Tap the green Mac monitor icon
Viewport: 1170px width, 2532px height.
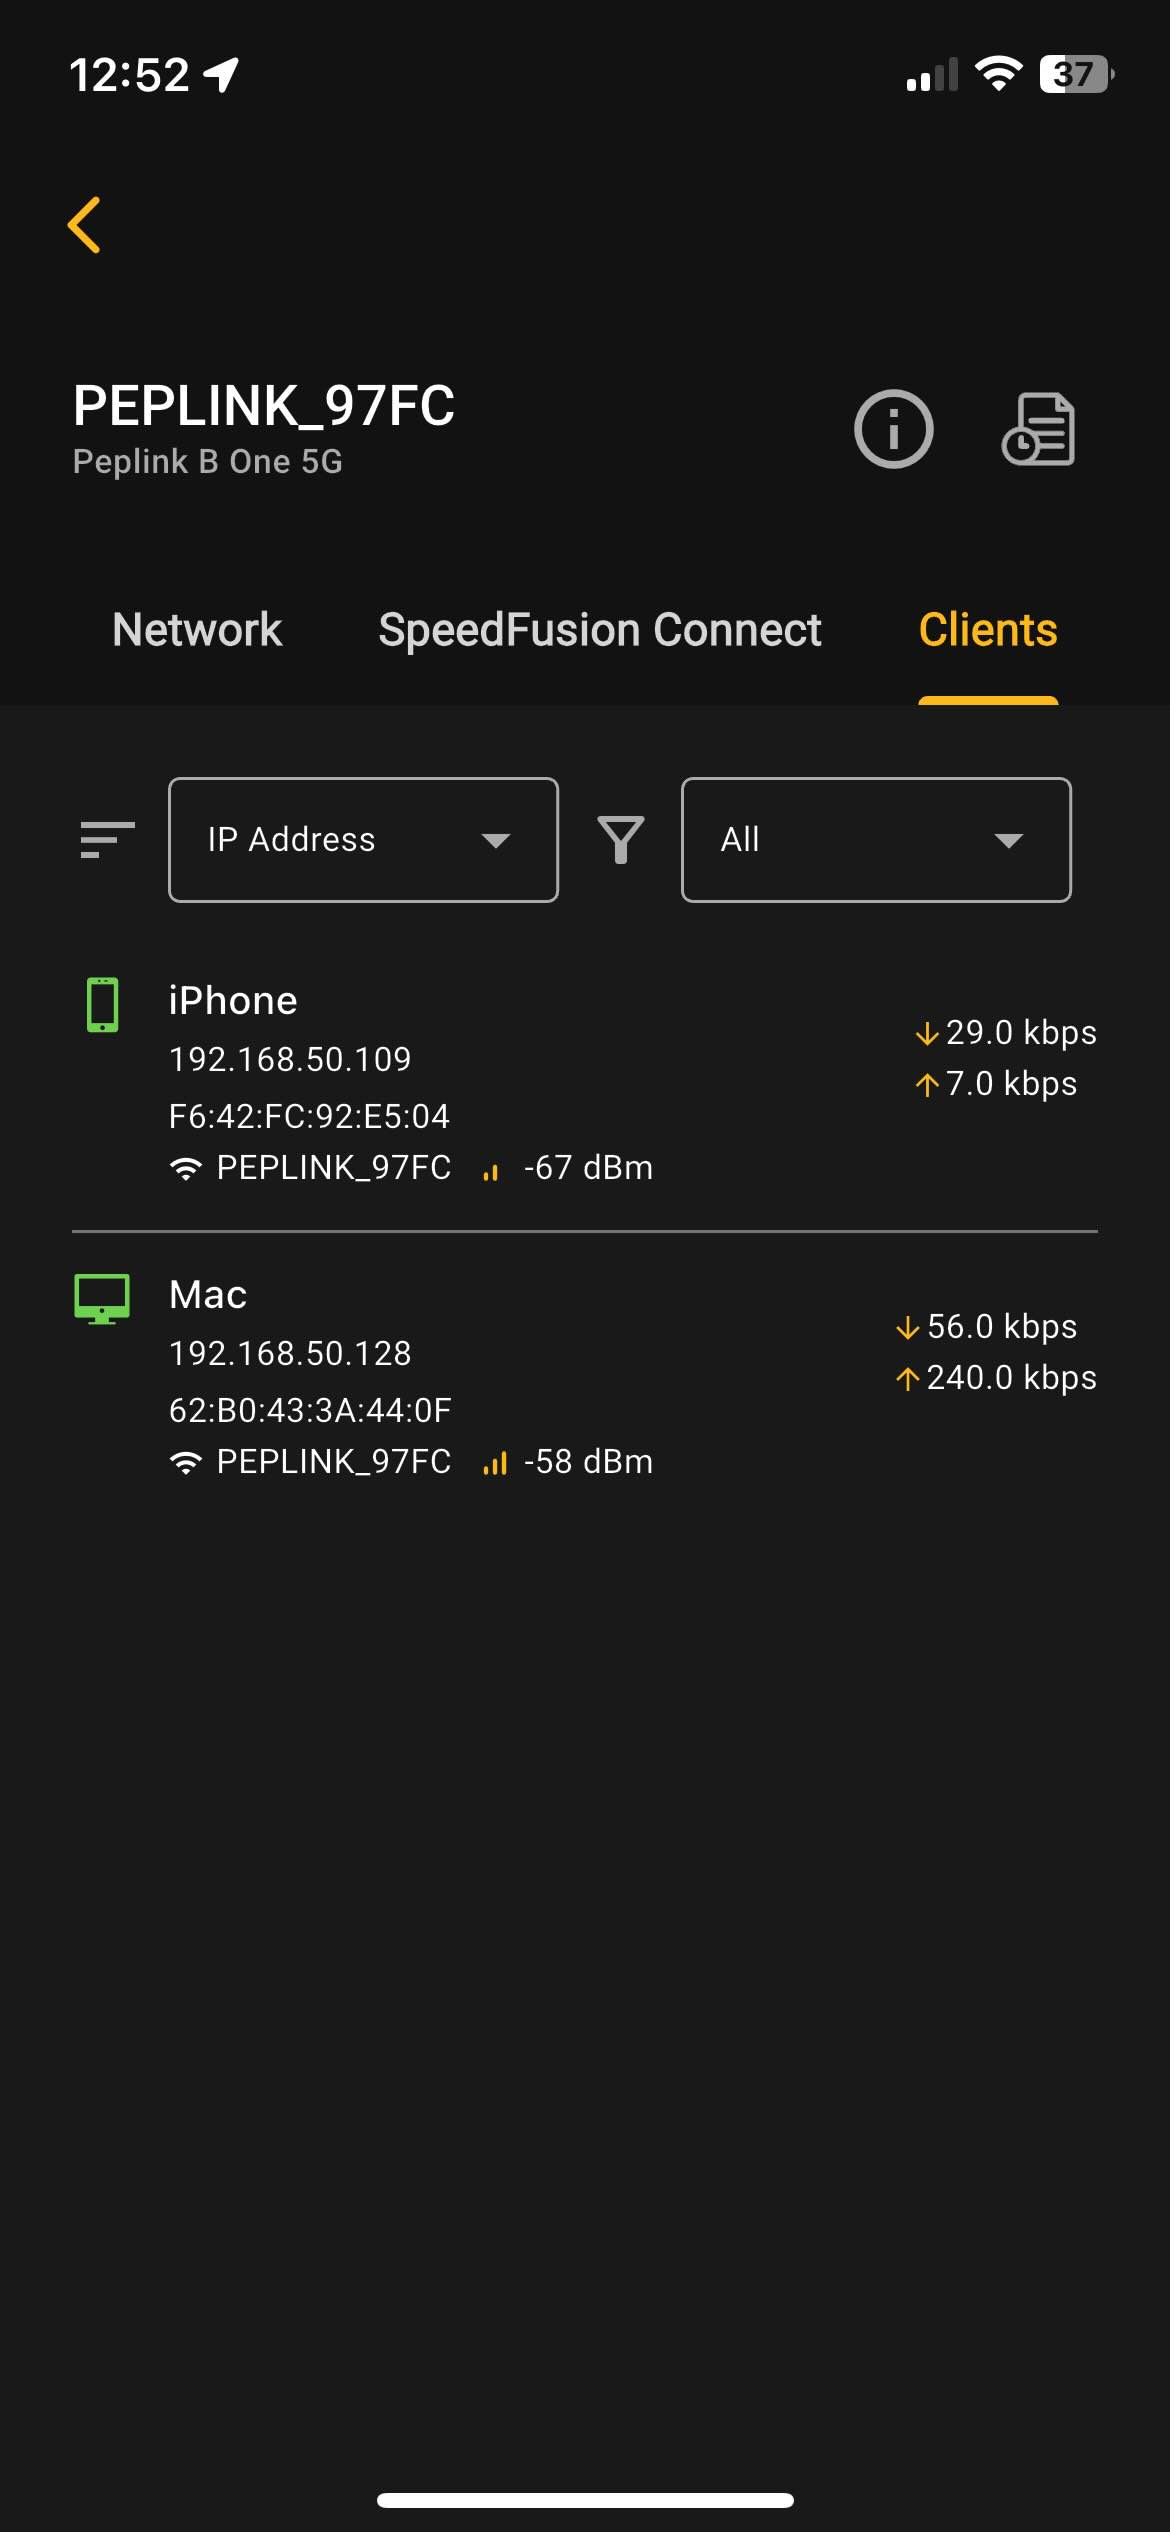coord(102,1299)
